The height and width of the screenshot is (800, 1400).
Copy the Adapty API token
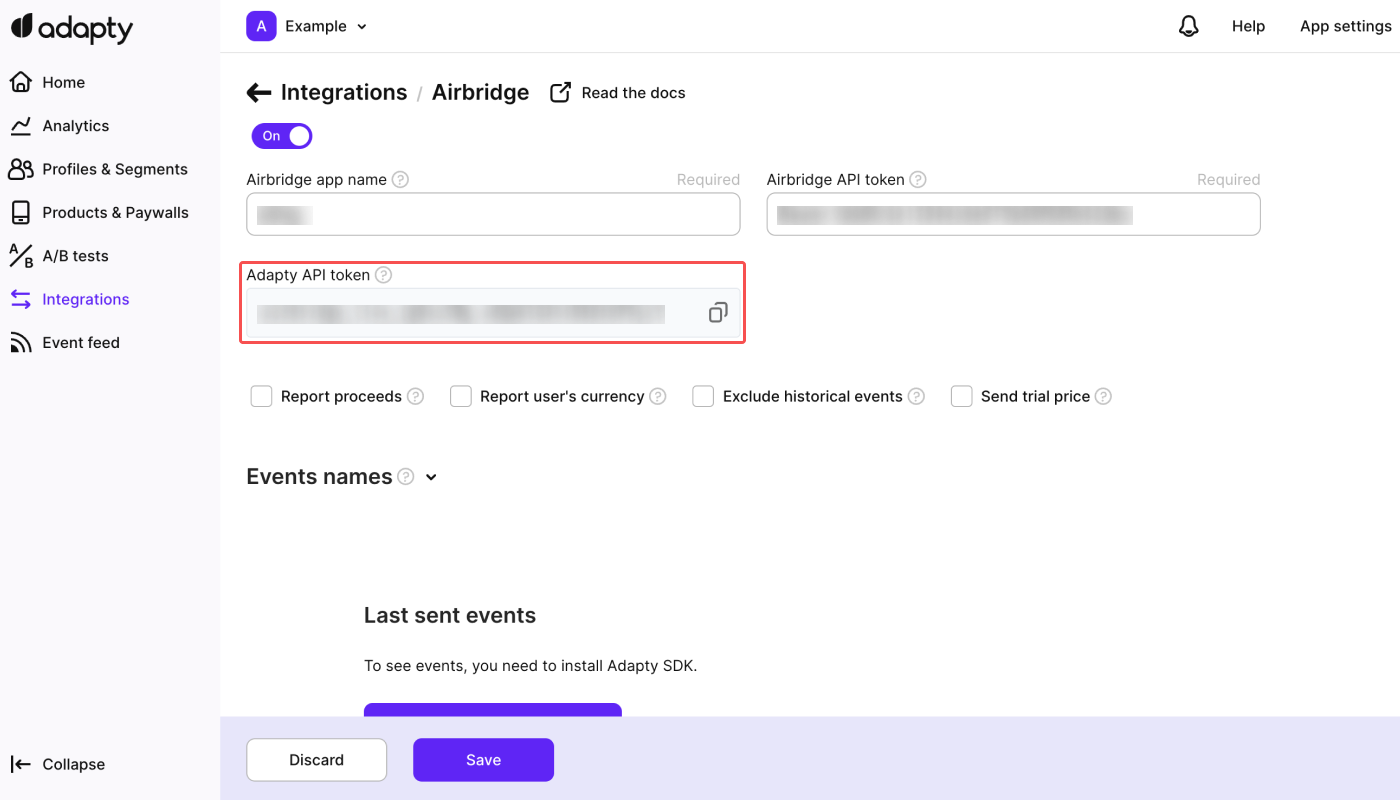pyautogui.click(x=717, y=313)
